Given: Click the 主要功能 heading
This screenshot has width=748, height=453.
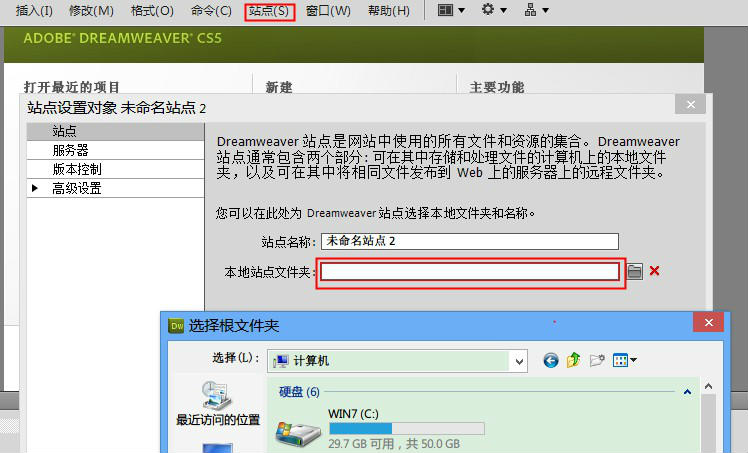Looking at the screenshot, I should point(497,87).
